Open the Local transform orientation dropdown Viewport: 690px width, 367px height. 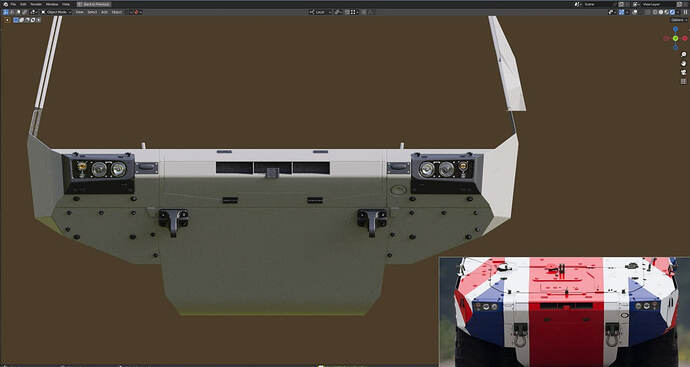320,12
